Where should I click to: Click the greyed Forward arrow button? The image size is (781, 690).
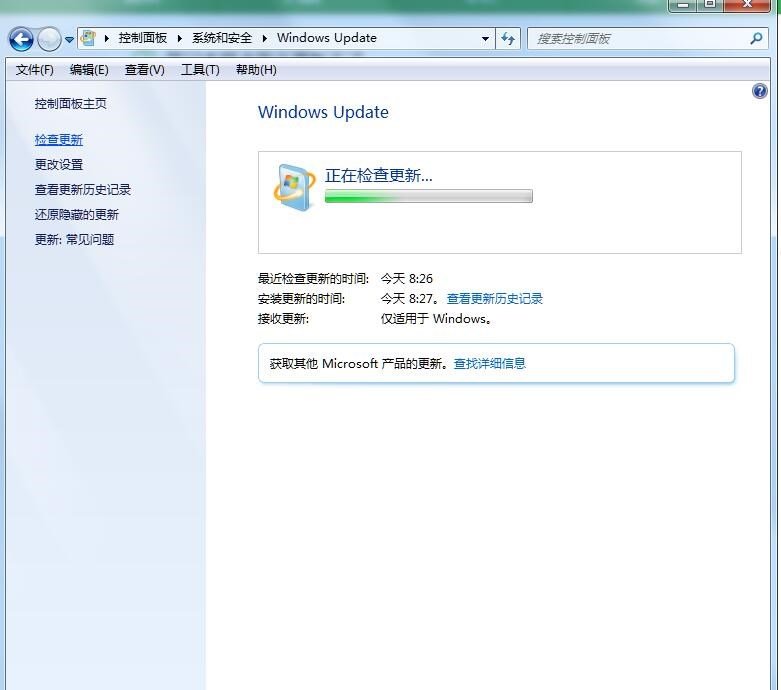click(x=49, y=39)
